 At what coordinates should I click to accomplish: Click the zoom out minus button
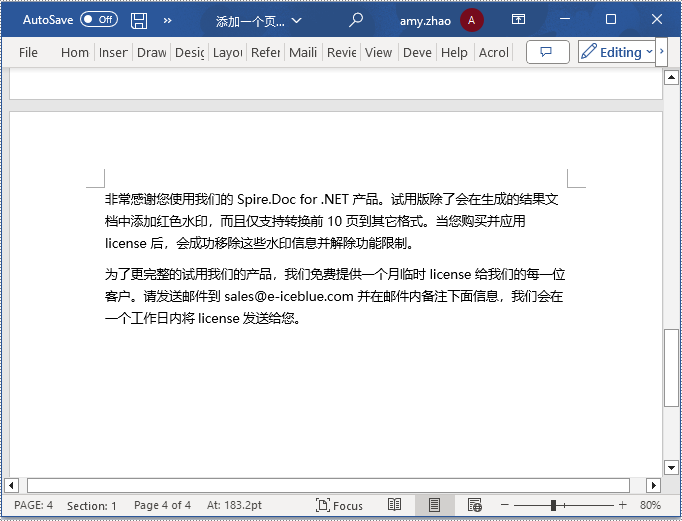tap(505, 505)
